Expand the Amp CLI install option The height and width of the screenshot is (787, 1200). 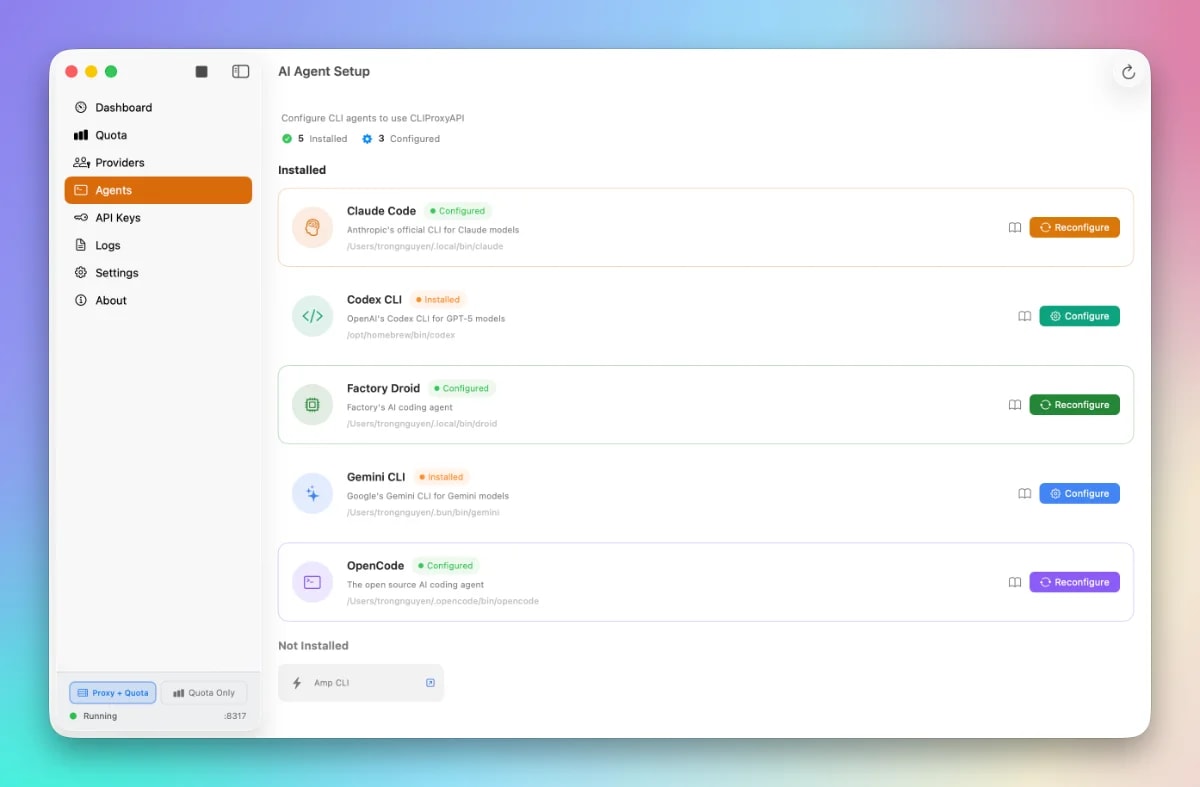[430, 682]
